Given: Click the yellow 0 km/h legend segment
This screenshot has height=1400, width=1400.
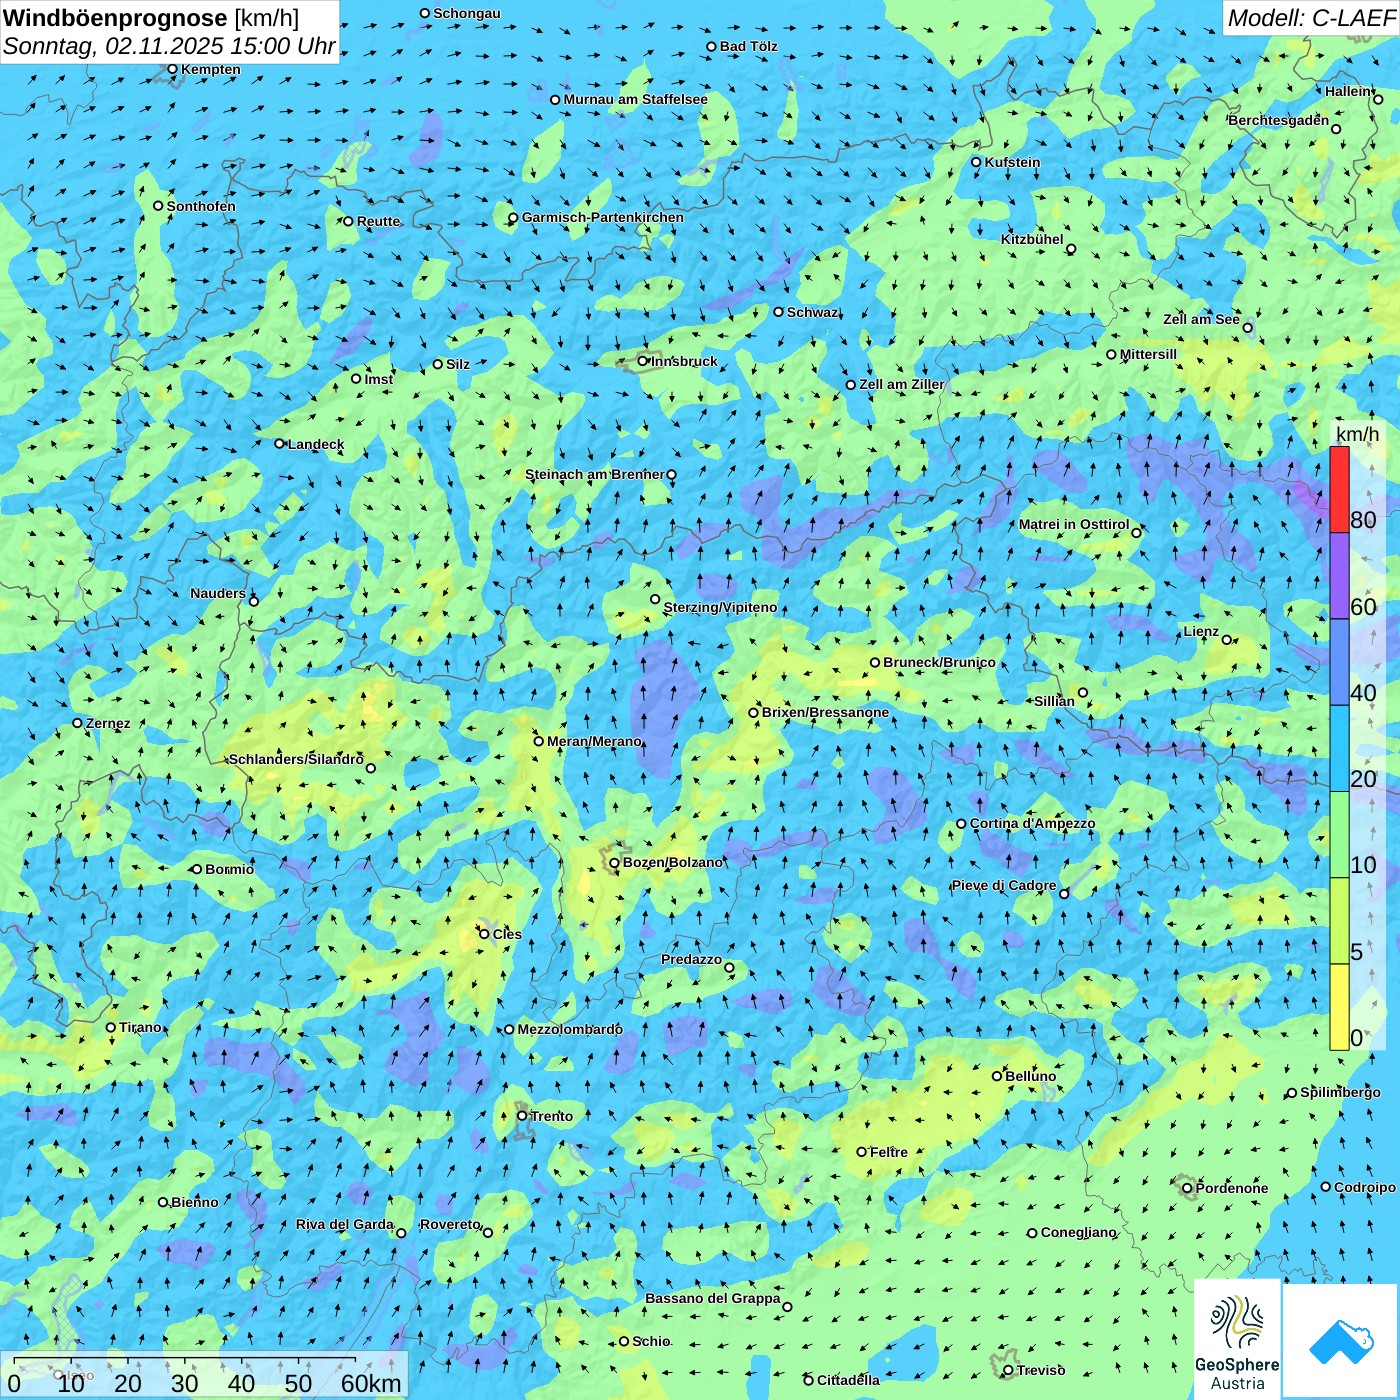Looking at the screenshot, I should [1339, 1007].
